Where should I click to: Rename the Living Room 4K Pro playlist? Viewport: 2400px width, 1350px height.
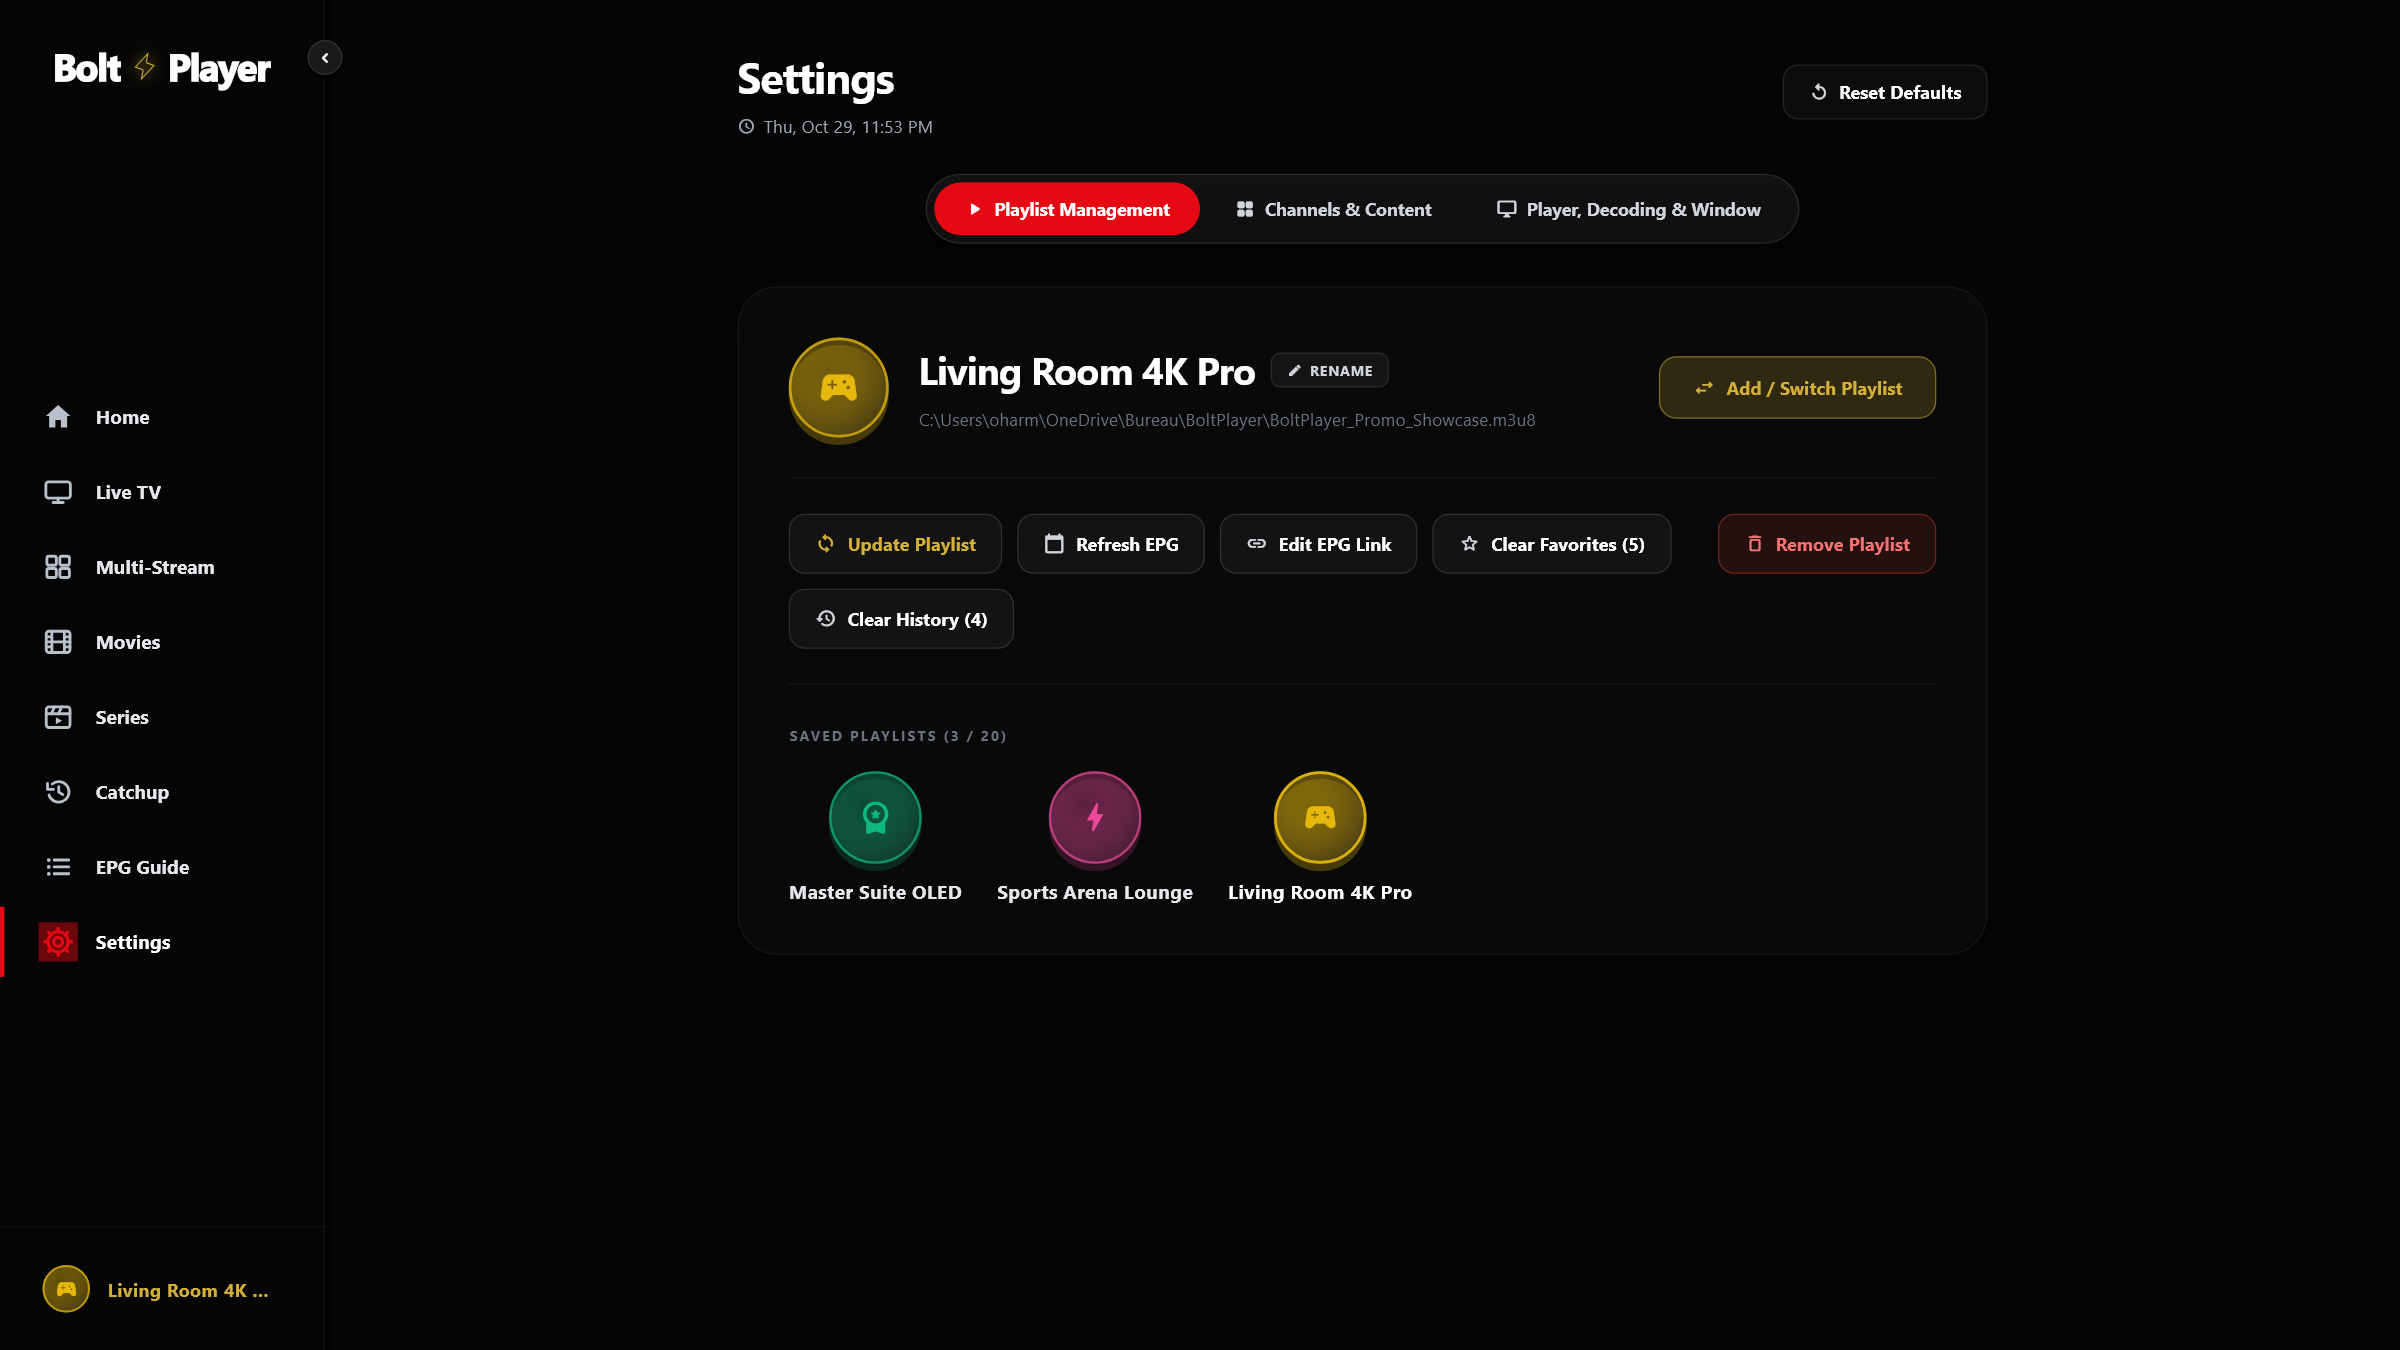point(1329,370)
